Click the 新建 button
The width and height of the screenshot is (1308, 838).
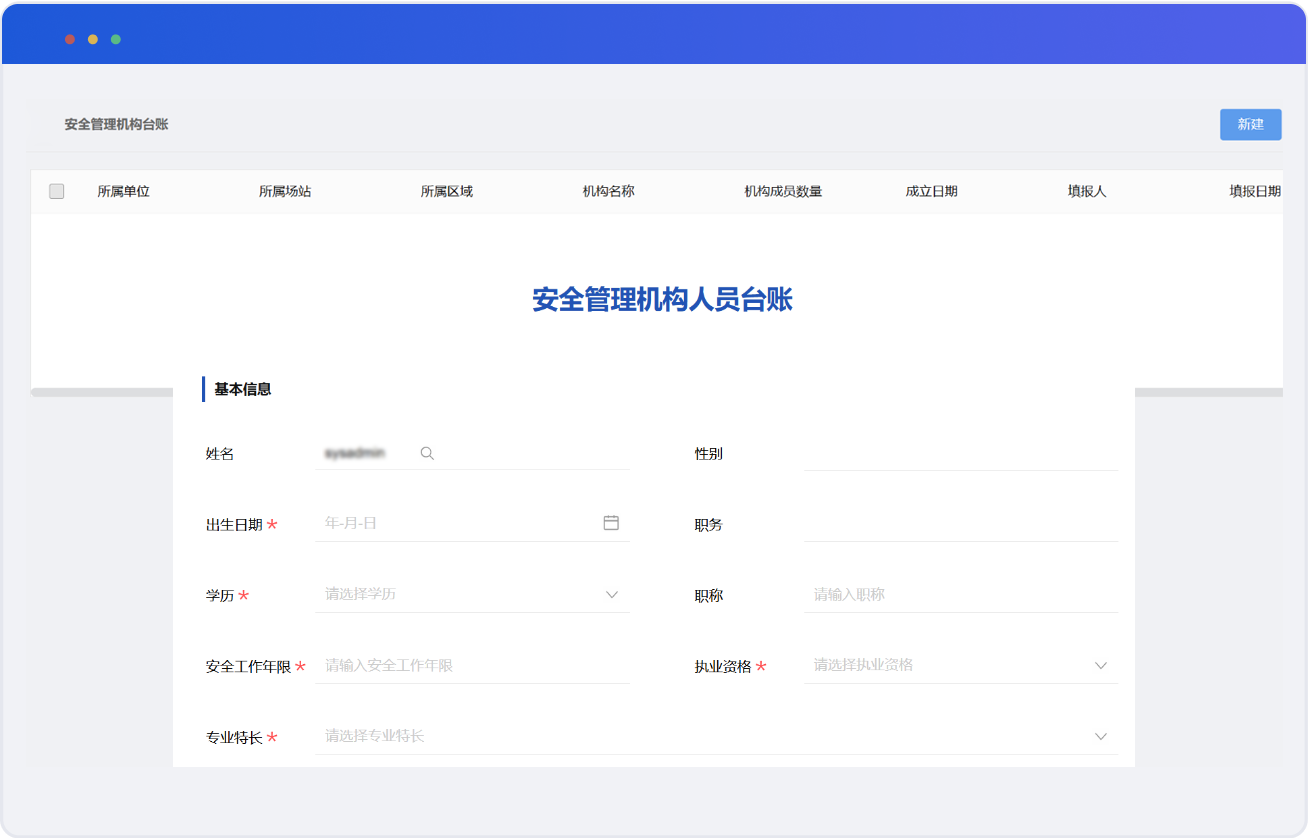(1250, 124)
